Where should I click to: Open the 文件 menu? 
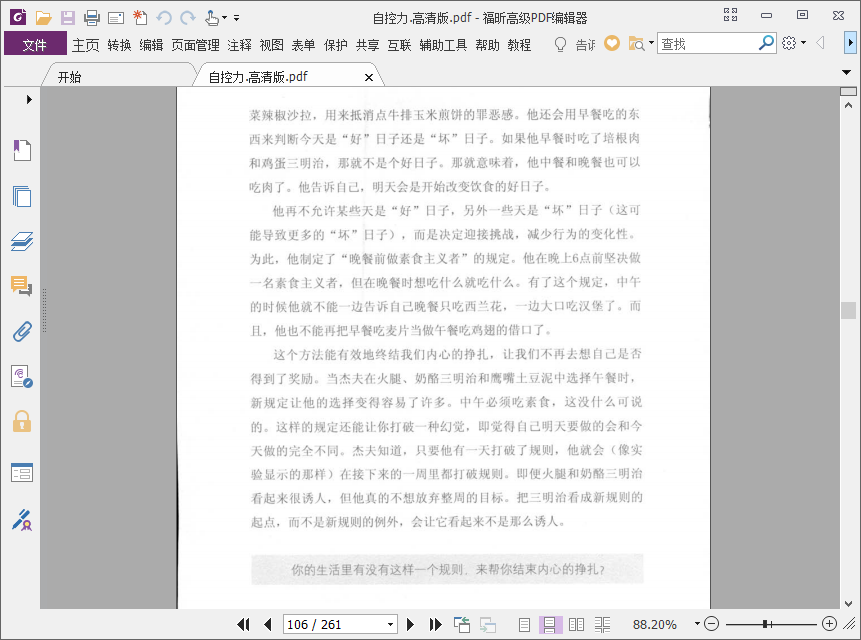pyautogui.click(x=35, y=44)
